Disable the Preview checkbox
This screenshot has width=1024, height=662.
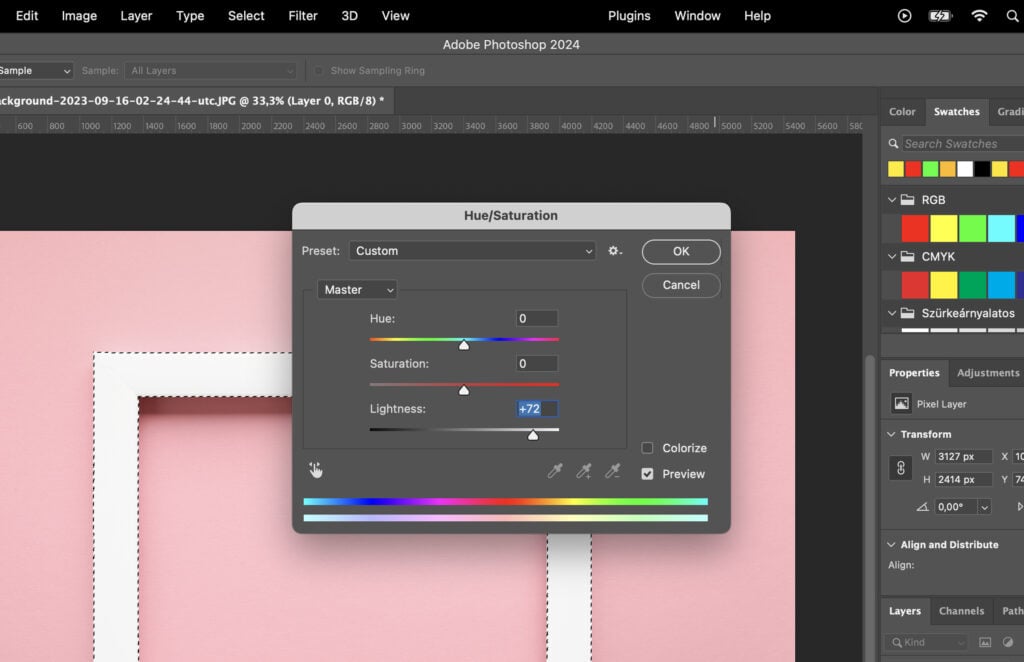pyautogui.click(x=647, y=474)
